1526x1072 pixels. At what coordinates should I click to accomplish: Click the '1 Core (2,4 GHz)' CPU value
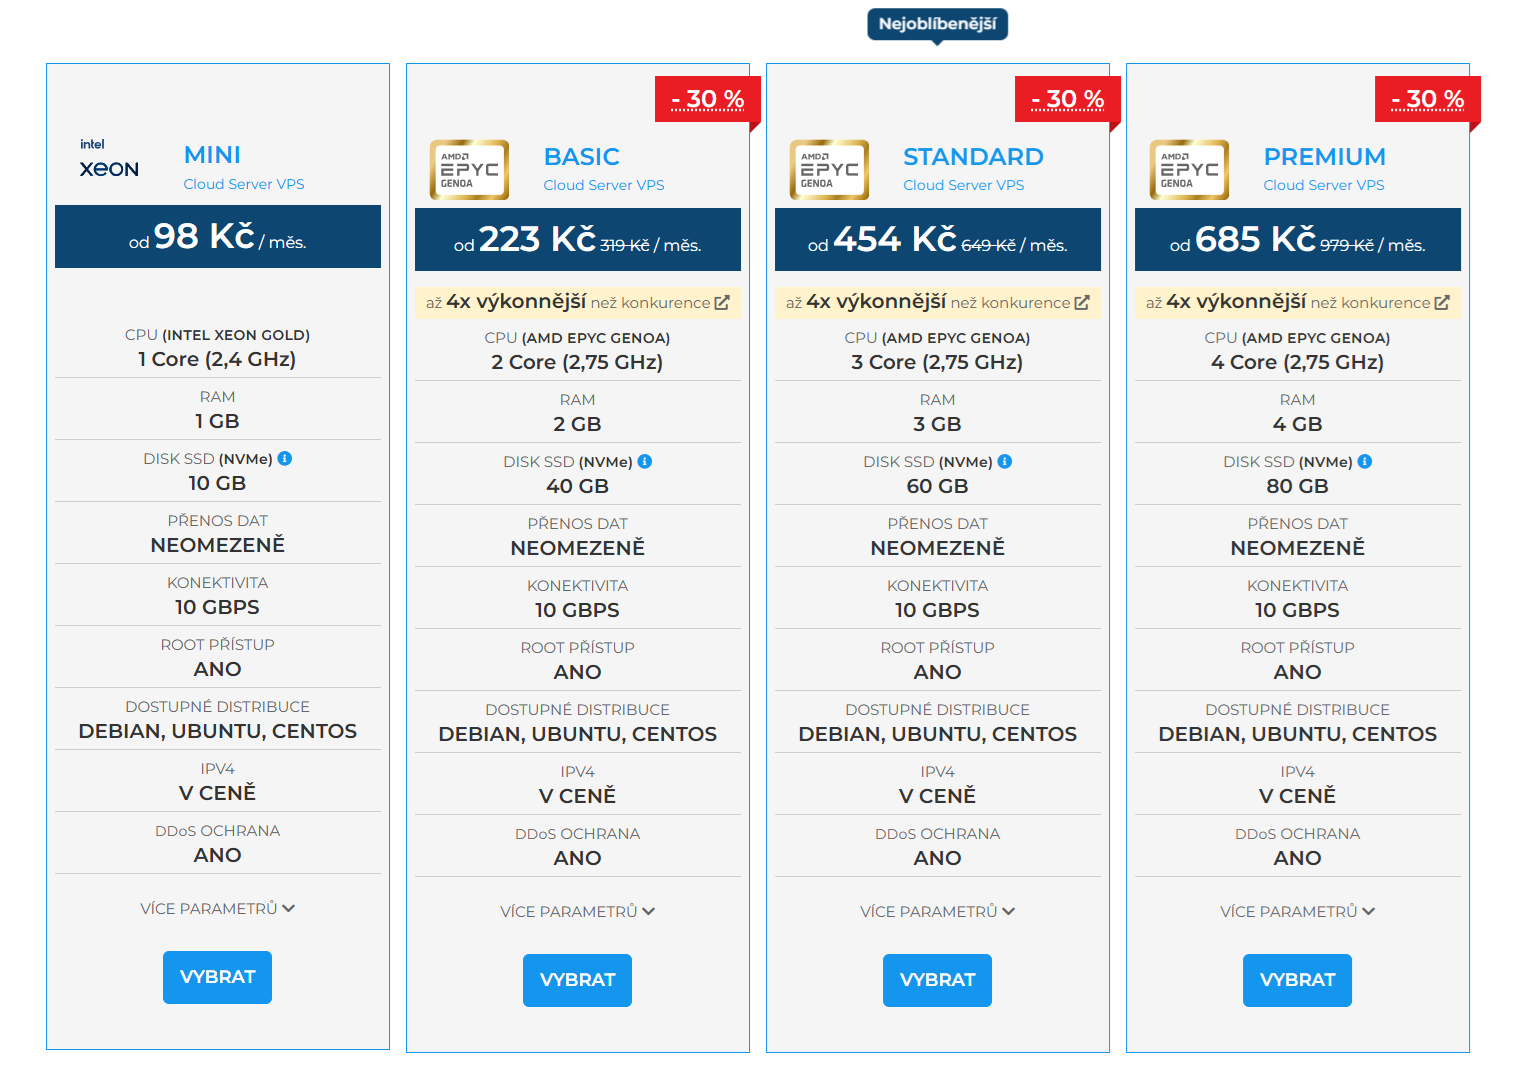217,359
